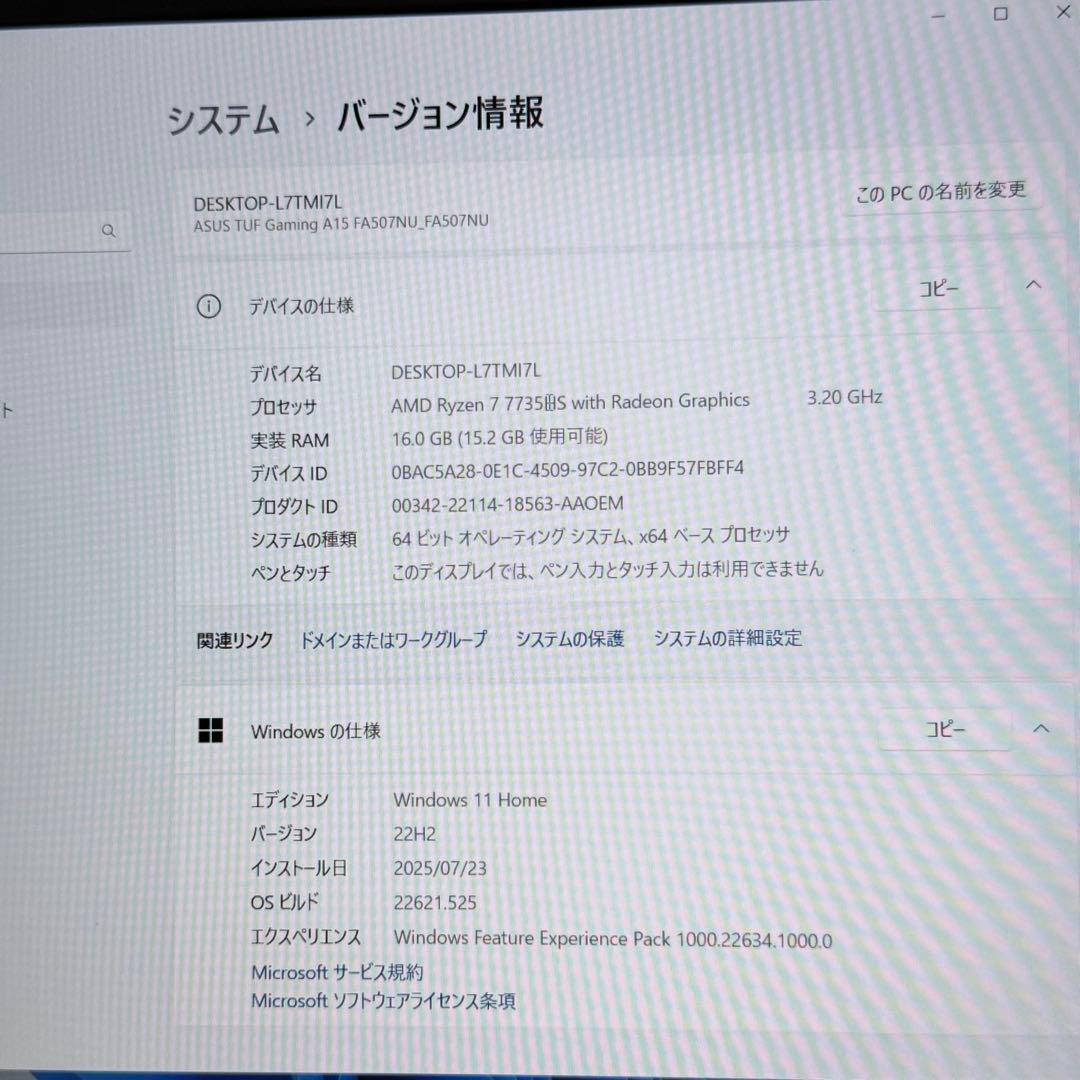
Task: Click the 実装 RAM label
Action: (x=289, y=440)
